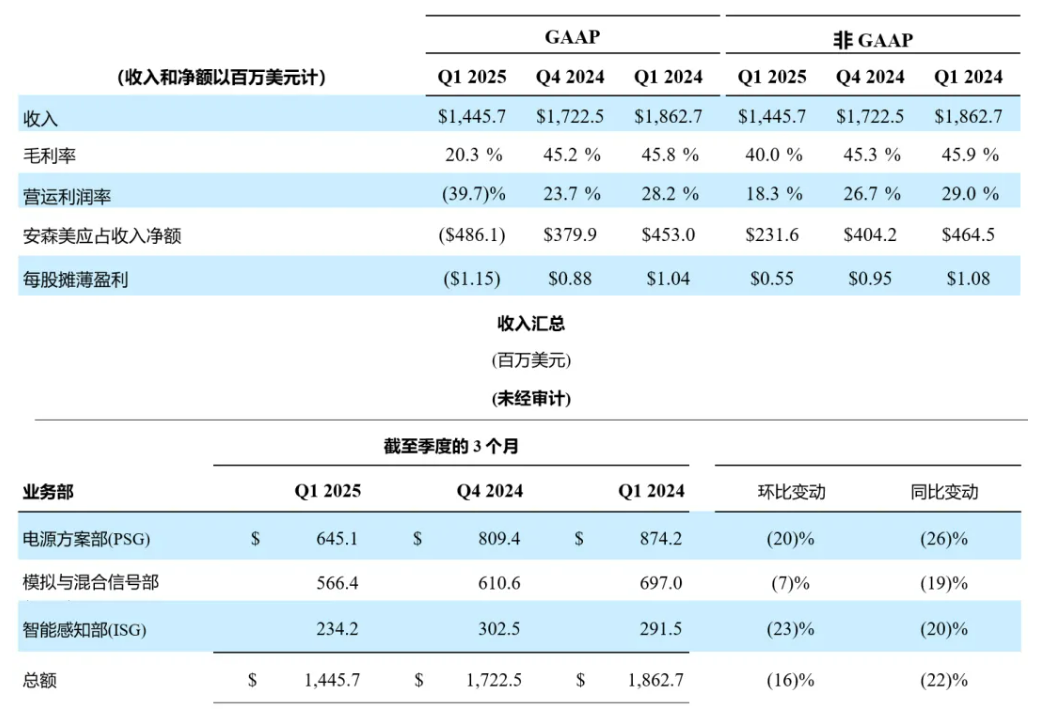
Task: Select the 业务部 column header
Action: (48, 492)
